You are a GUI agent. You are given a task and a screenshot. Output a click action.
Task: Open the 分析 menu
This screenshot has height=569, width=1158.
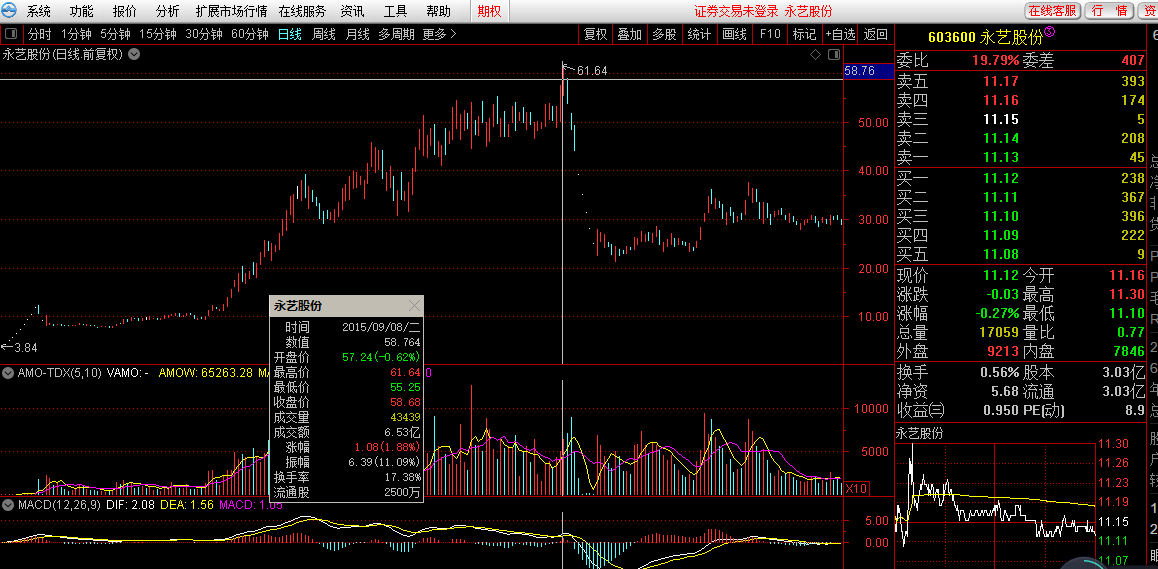[x=167, y=11]
